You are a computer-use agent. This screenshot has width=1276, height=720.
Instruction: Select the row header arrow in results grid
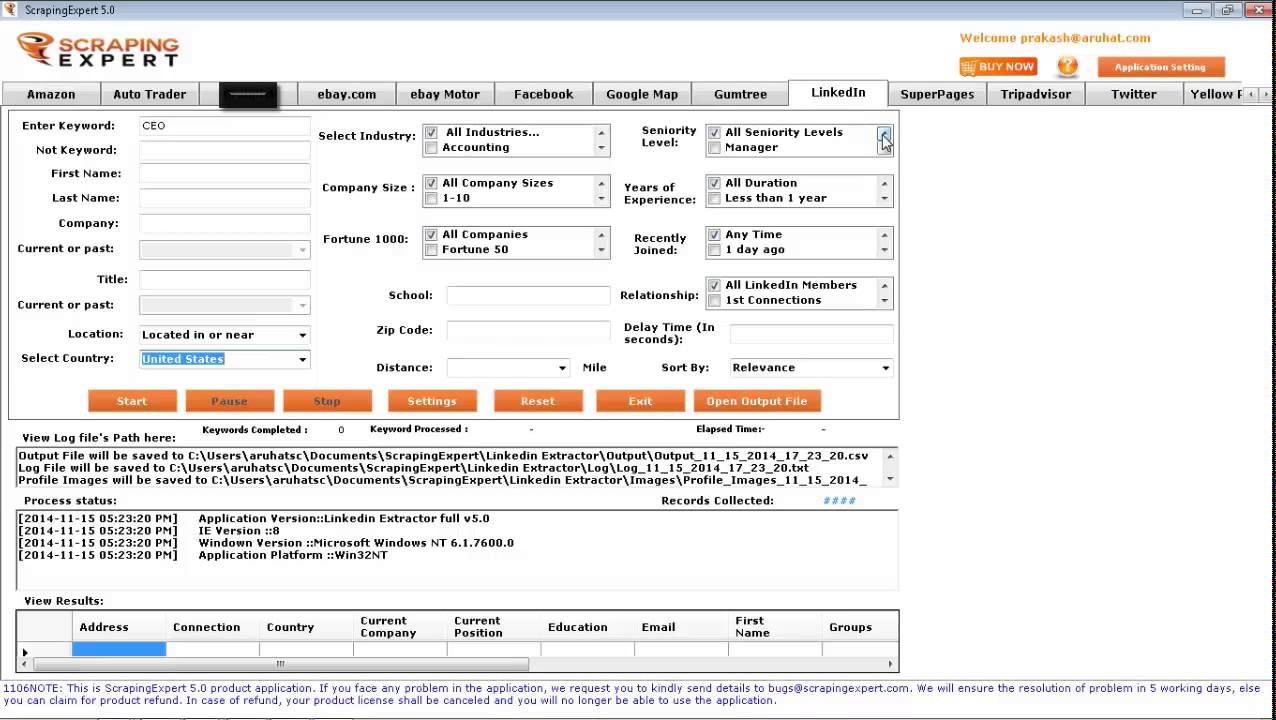click(25, 652)
